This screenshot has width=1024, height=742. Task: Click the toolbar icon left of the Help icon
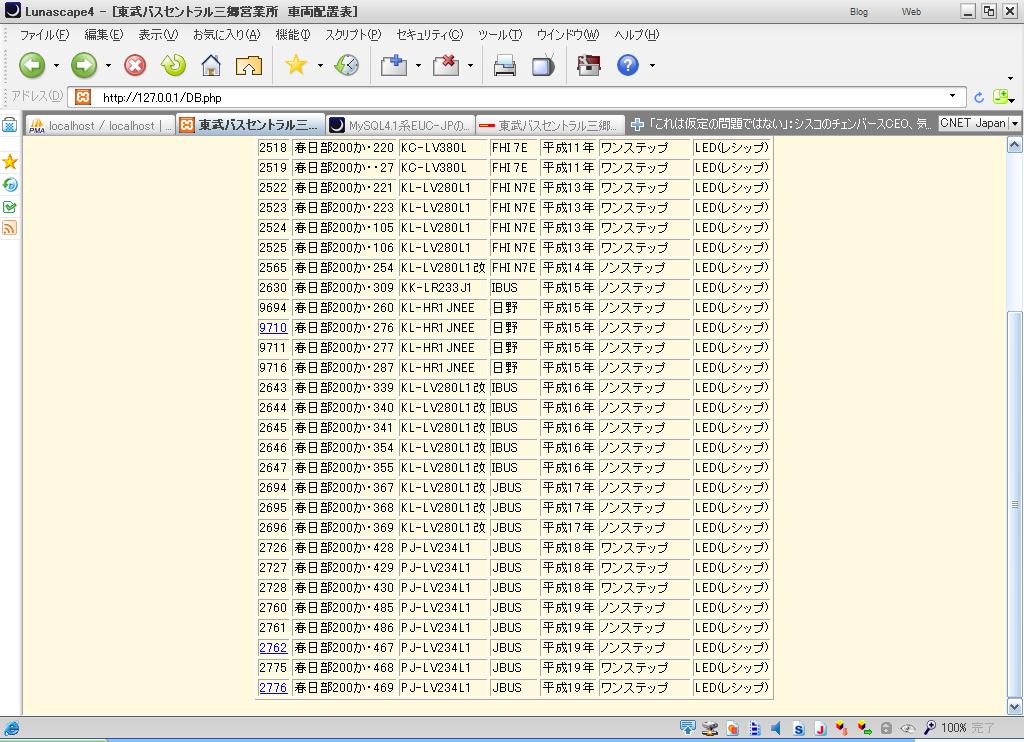click(588, 65)
